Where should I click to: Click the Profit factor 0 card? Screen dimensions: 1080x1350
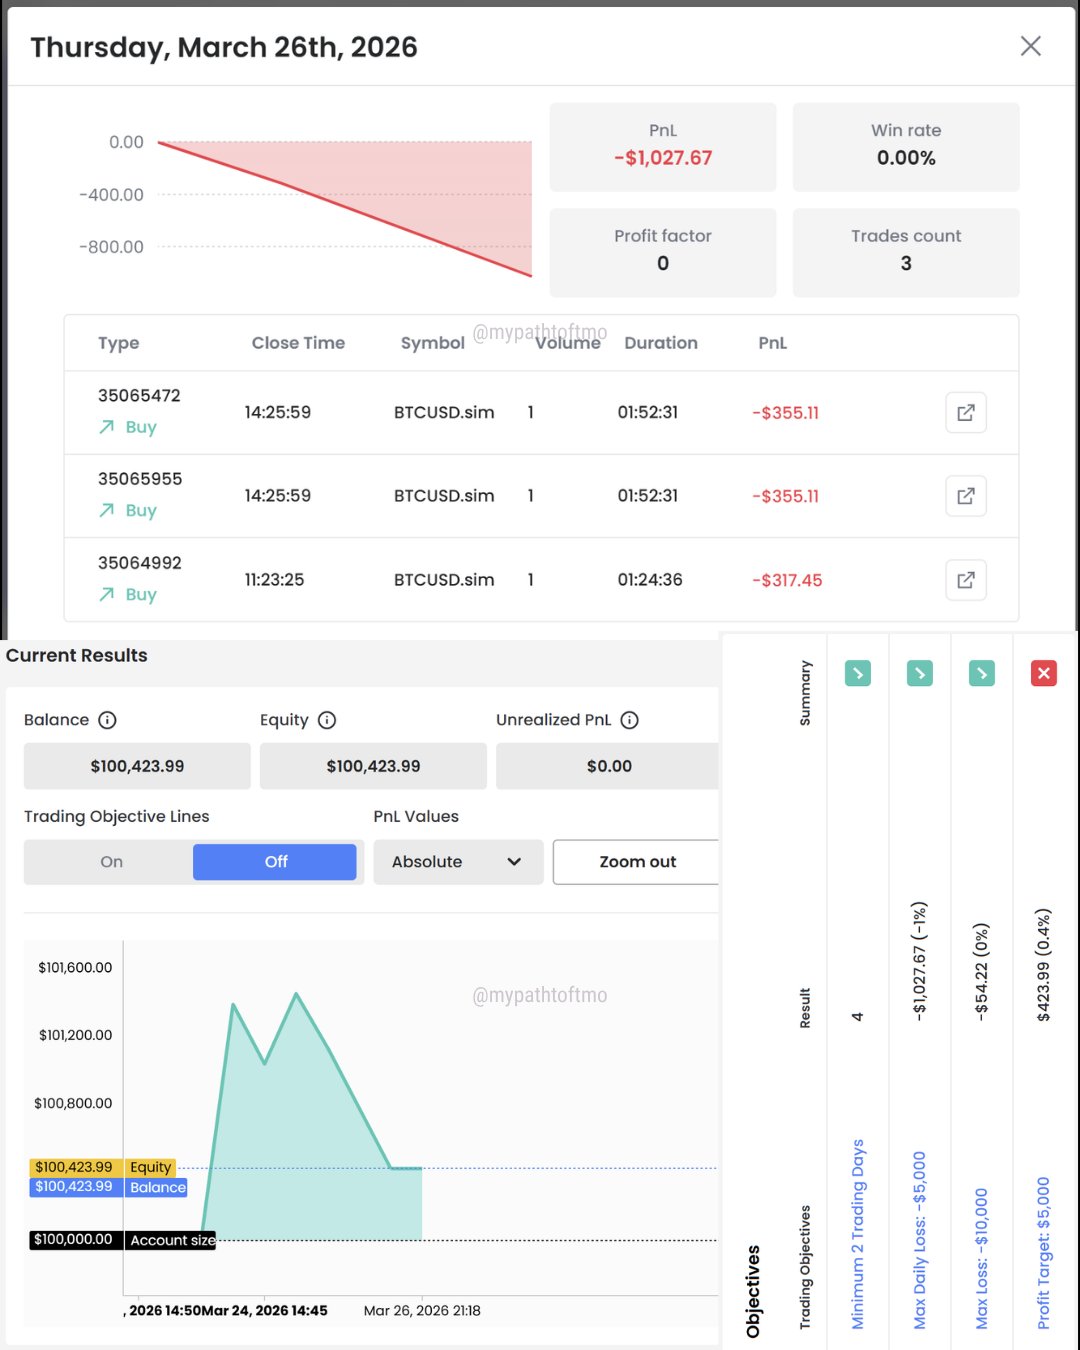(663, 252)
